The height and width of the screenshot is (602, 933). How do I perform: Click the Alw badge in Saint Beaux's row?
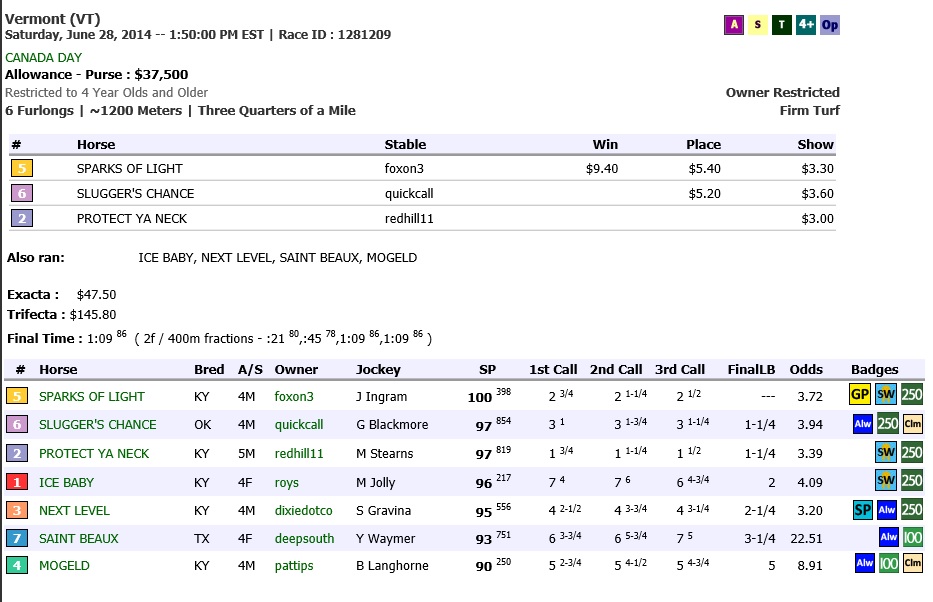(x=888, y=538)
